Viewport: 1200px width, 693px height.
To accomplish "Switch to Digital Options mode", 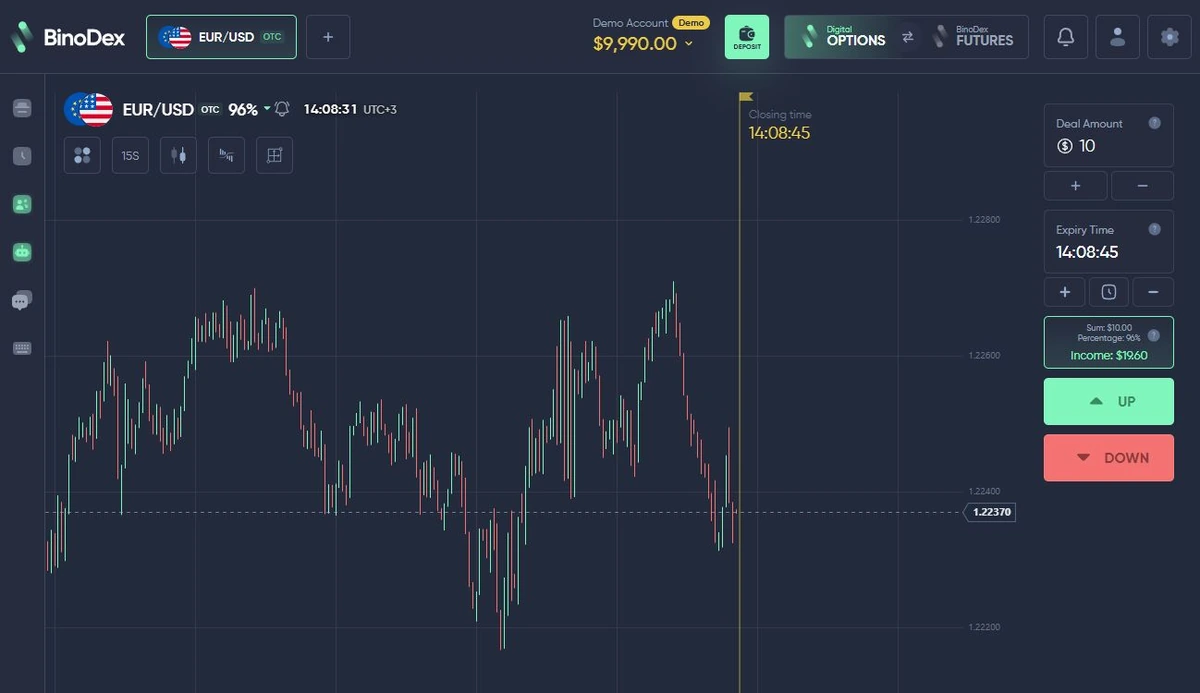I will pos(845,37).
